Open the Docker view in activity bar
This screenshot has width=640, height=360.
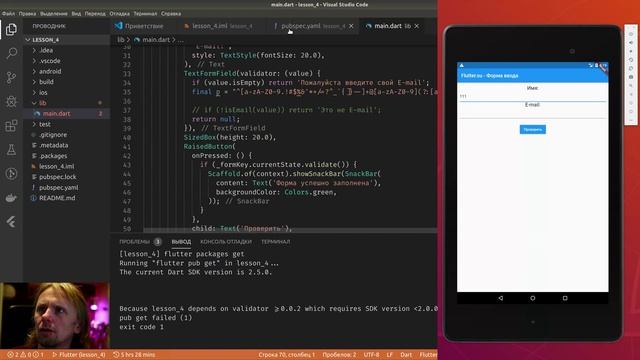11,198
